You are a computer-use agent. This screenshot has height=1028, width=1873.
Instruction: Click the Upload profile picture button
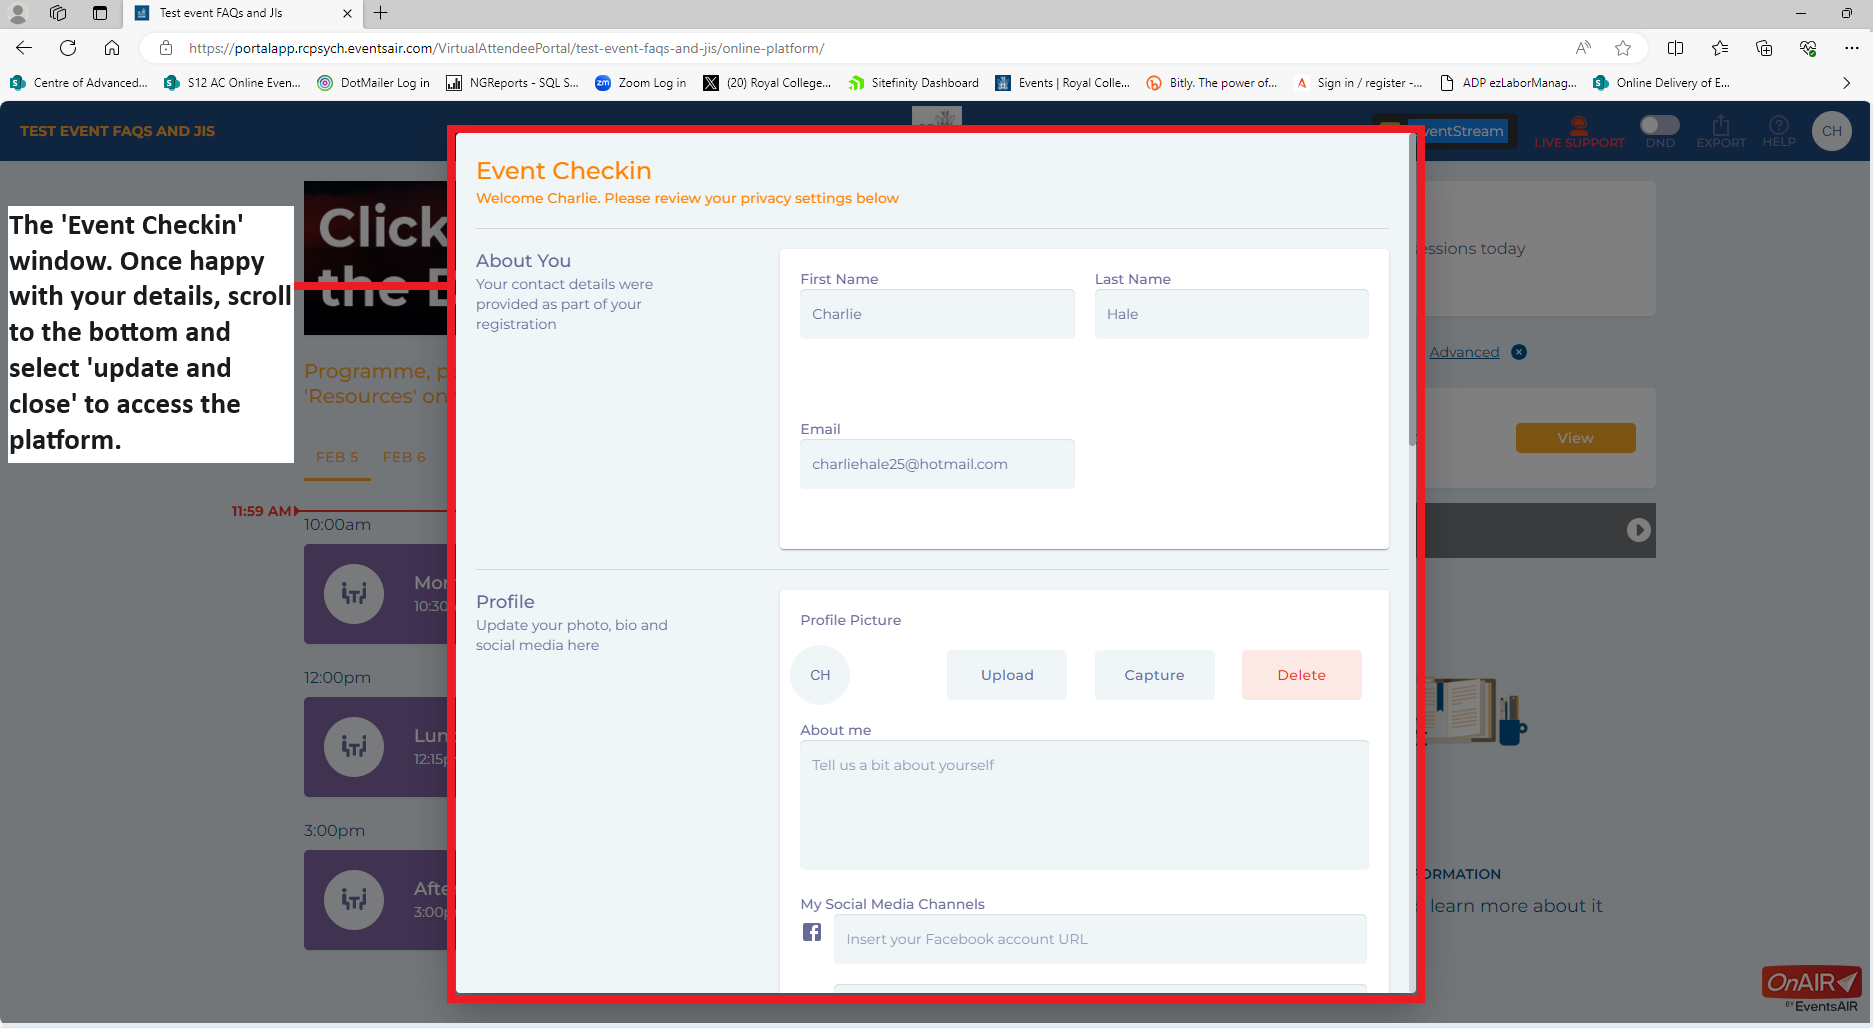point(1006,675)
